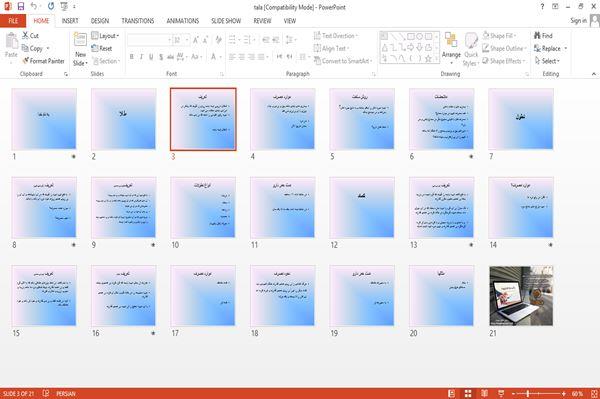Toggle Underline formatting button
Screen dimensions: 600x399
[x=151, y=57]
